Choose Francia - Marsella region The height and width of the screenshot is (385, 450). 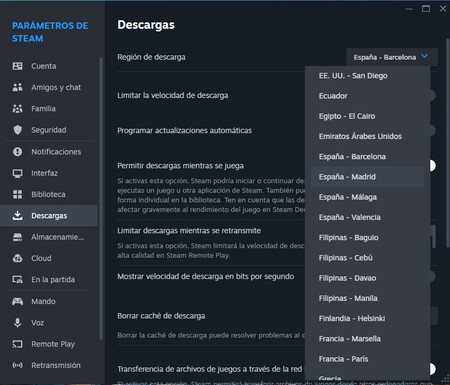(x=367, y=339)
